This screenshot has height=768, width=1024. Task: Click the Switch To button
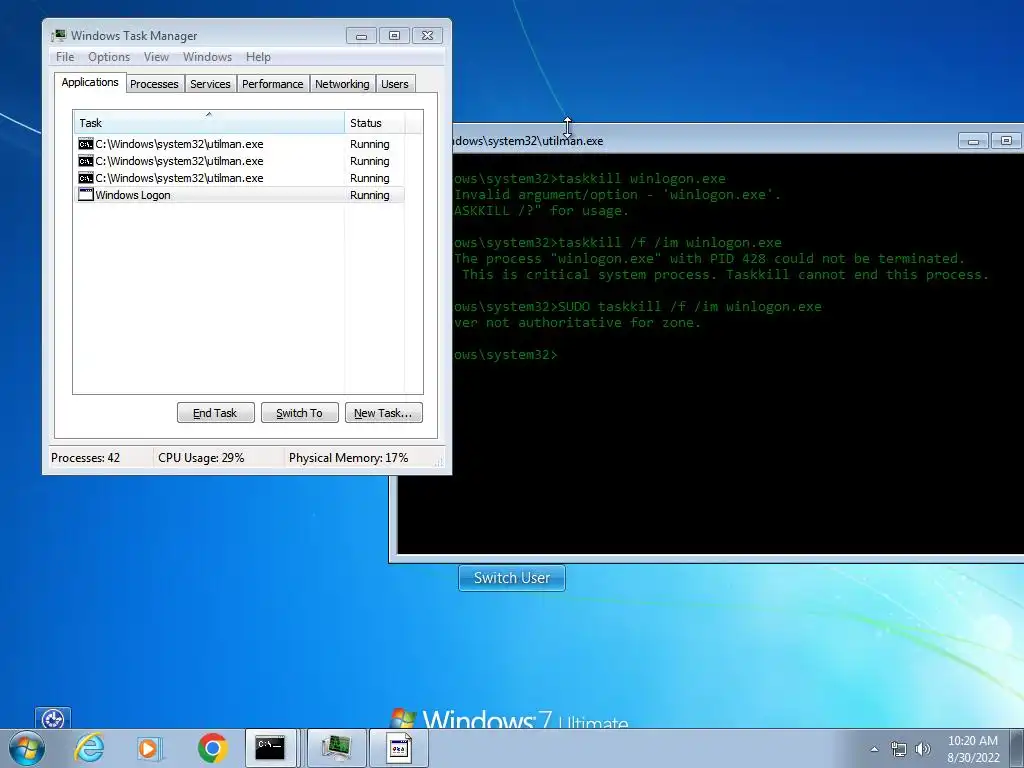tap(300, 413)
